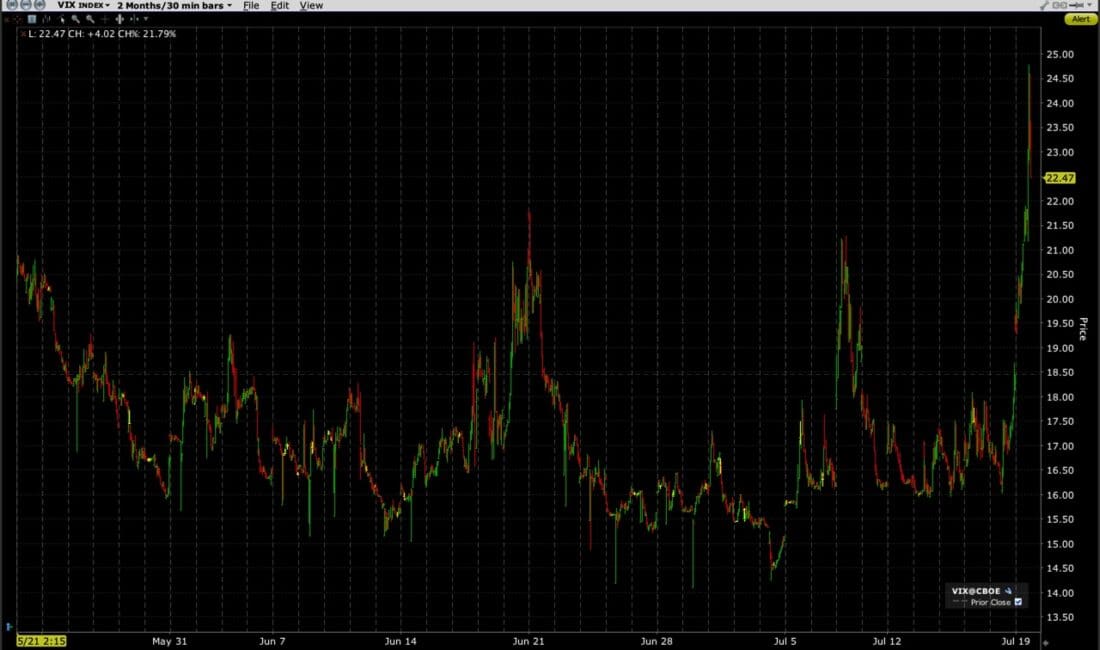The width and height of the screenshot is (1100, 650).
Task: Select the arrow pointer tool
Action: [x=62, y=19]
